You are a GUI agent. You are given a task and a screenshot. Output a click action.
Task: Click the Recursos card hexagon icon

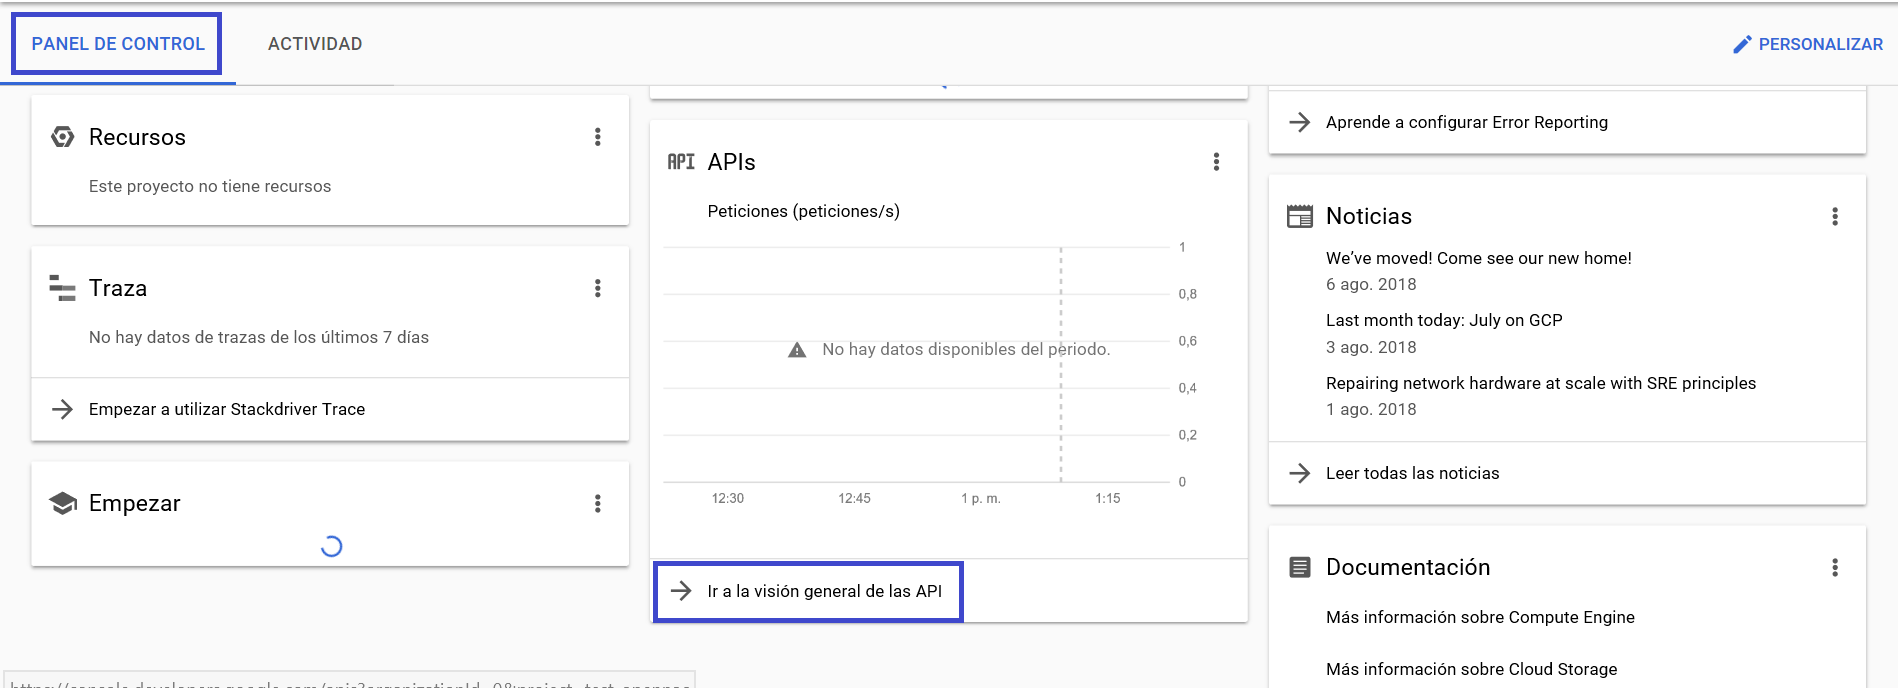pos(63,137)
